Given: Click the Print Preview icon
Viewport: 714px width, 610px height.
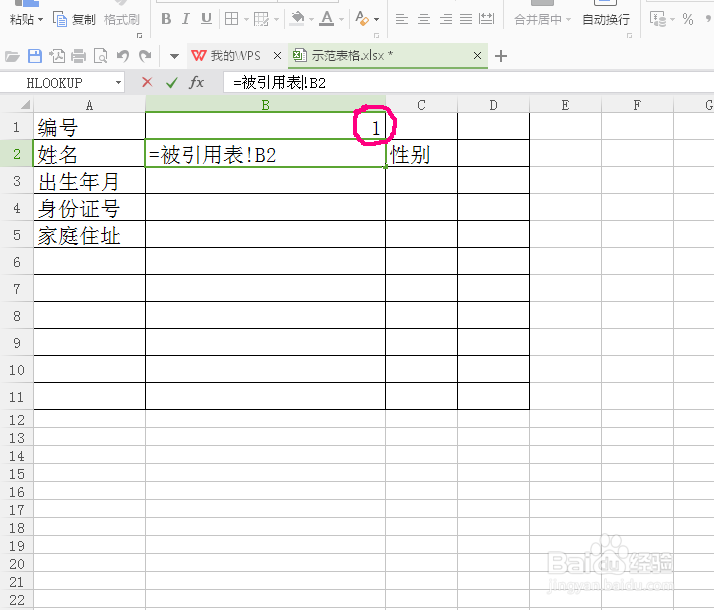Looking at the screenshot, I should (100, 56).
